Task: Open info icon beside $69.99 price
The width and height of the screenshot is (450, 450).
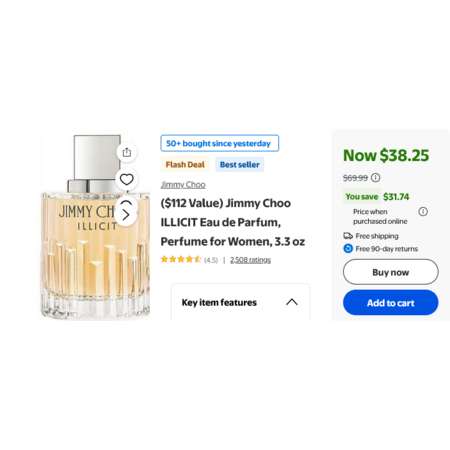Action: point(376,177)
